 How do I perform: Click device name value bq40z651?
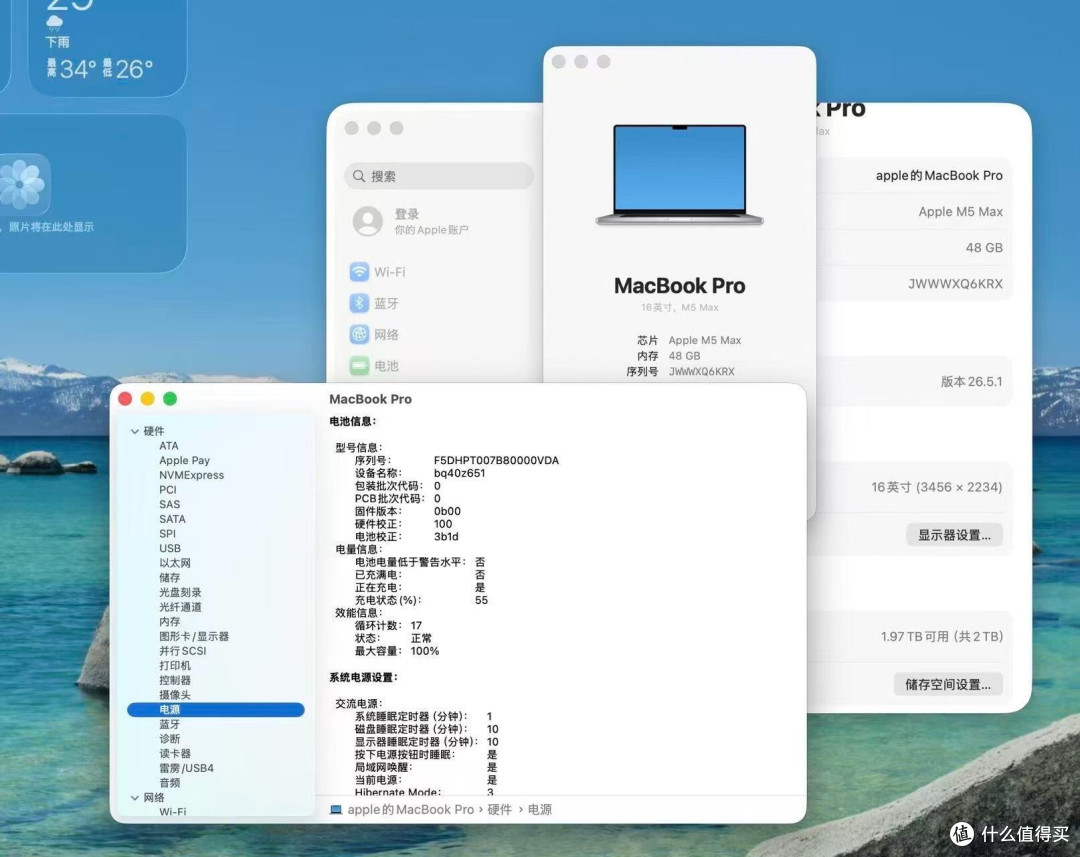click(x=459, y=473)
